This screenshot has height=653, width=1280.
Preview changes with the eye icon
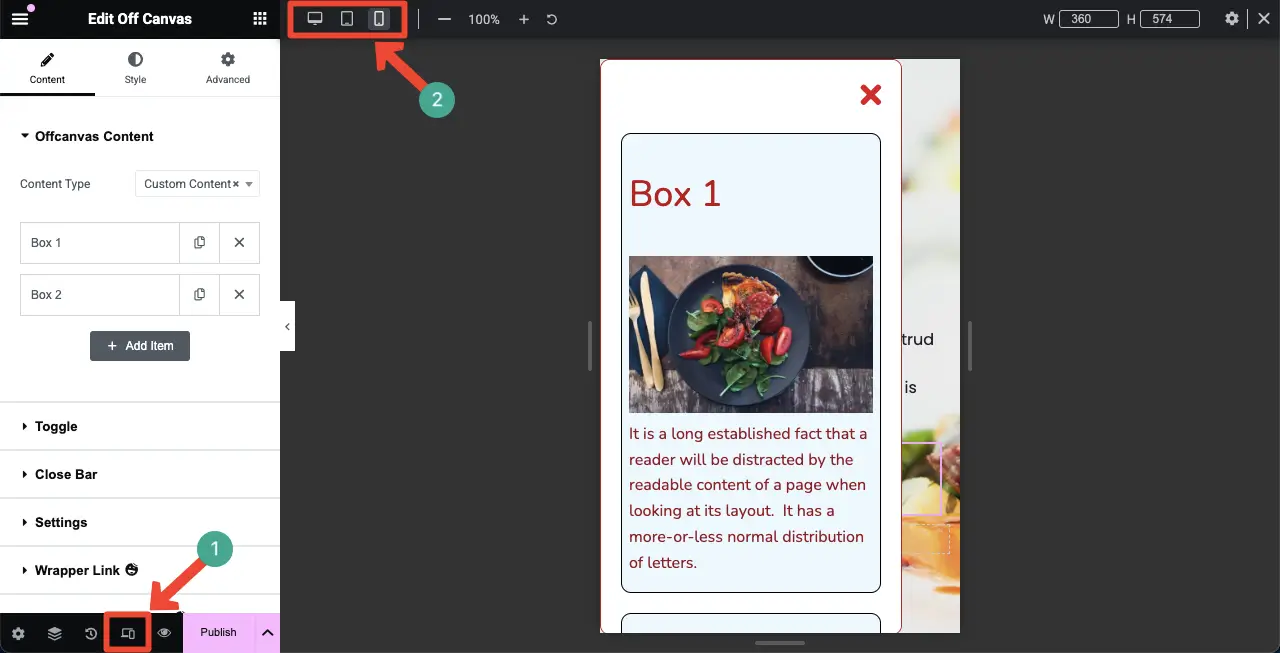pyautogui.click(x=165, y=633)
